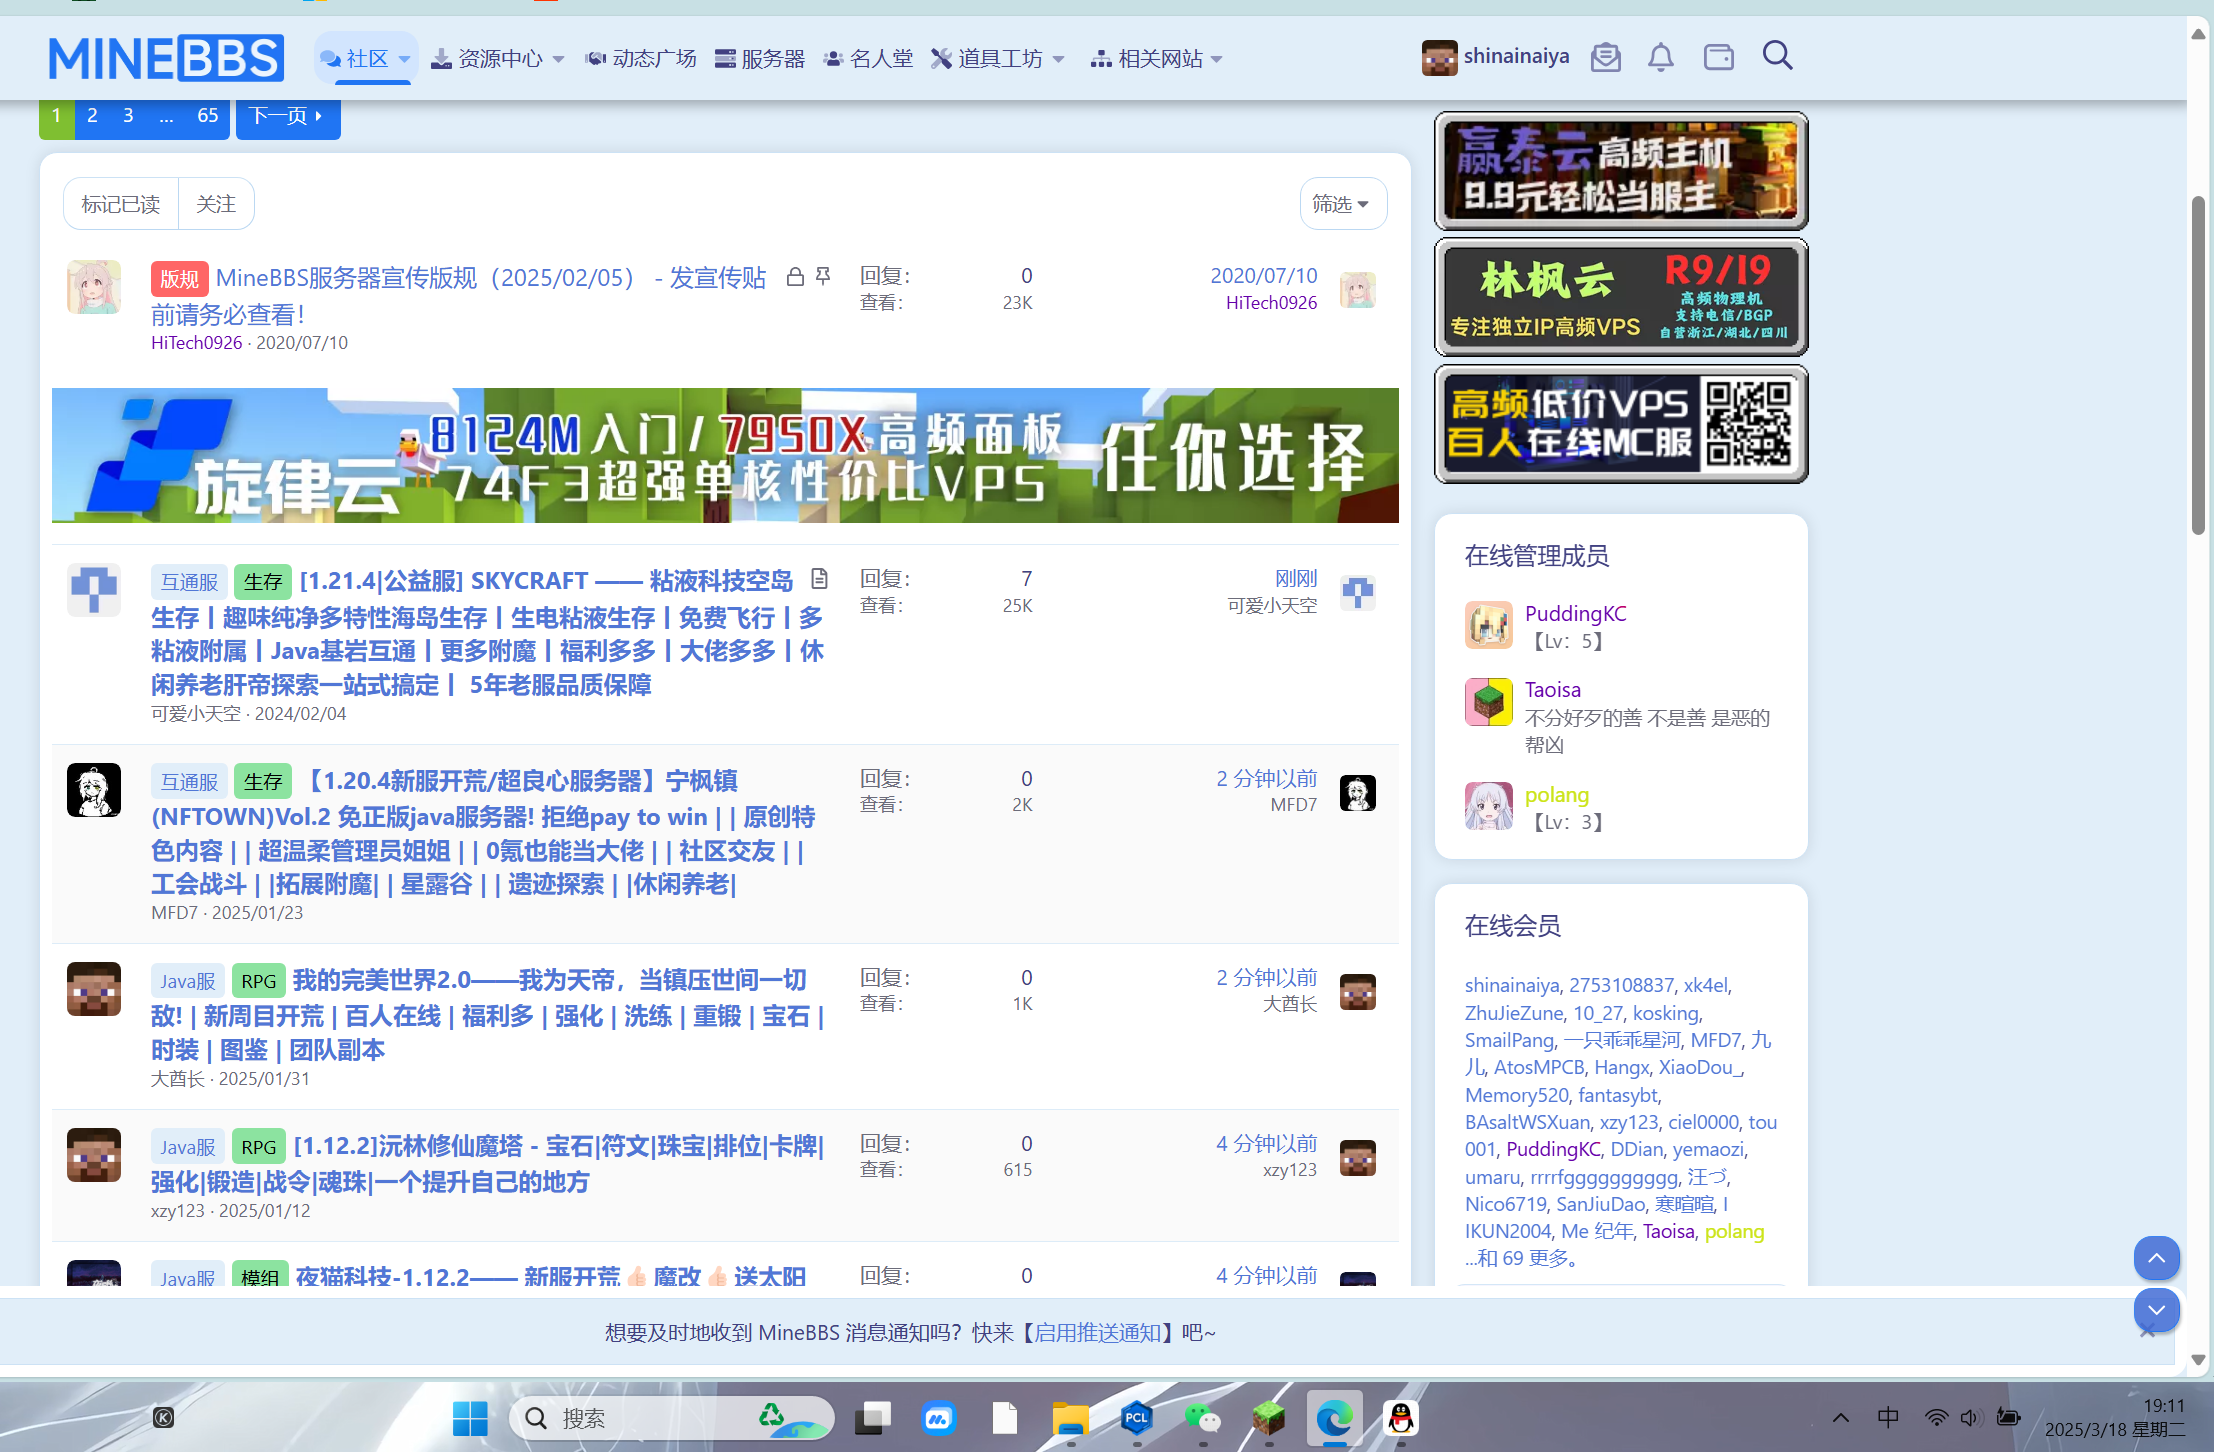
Task: Click the RPG tag on 我的完美世界2.0 thread
Action: pyautogui.click(x=259, y=981)
